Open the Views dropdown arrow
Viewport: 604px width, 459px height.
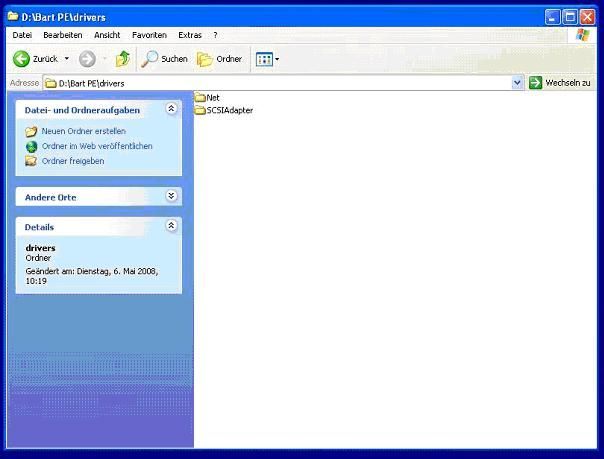pyautogui.click(x=277, y=59)
